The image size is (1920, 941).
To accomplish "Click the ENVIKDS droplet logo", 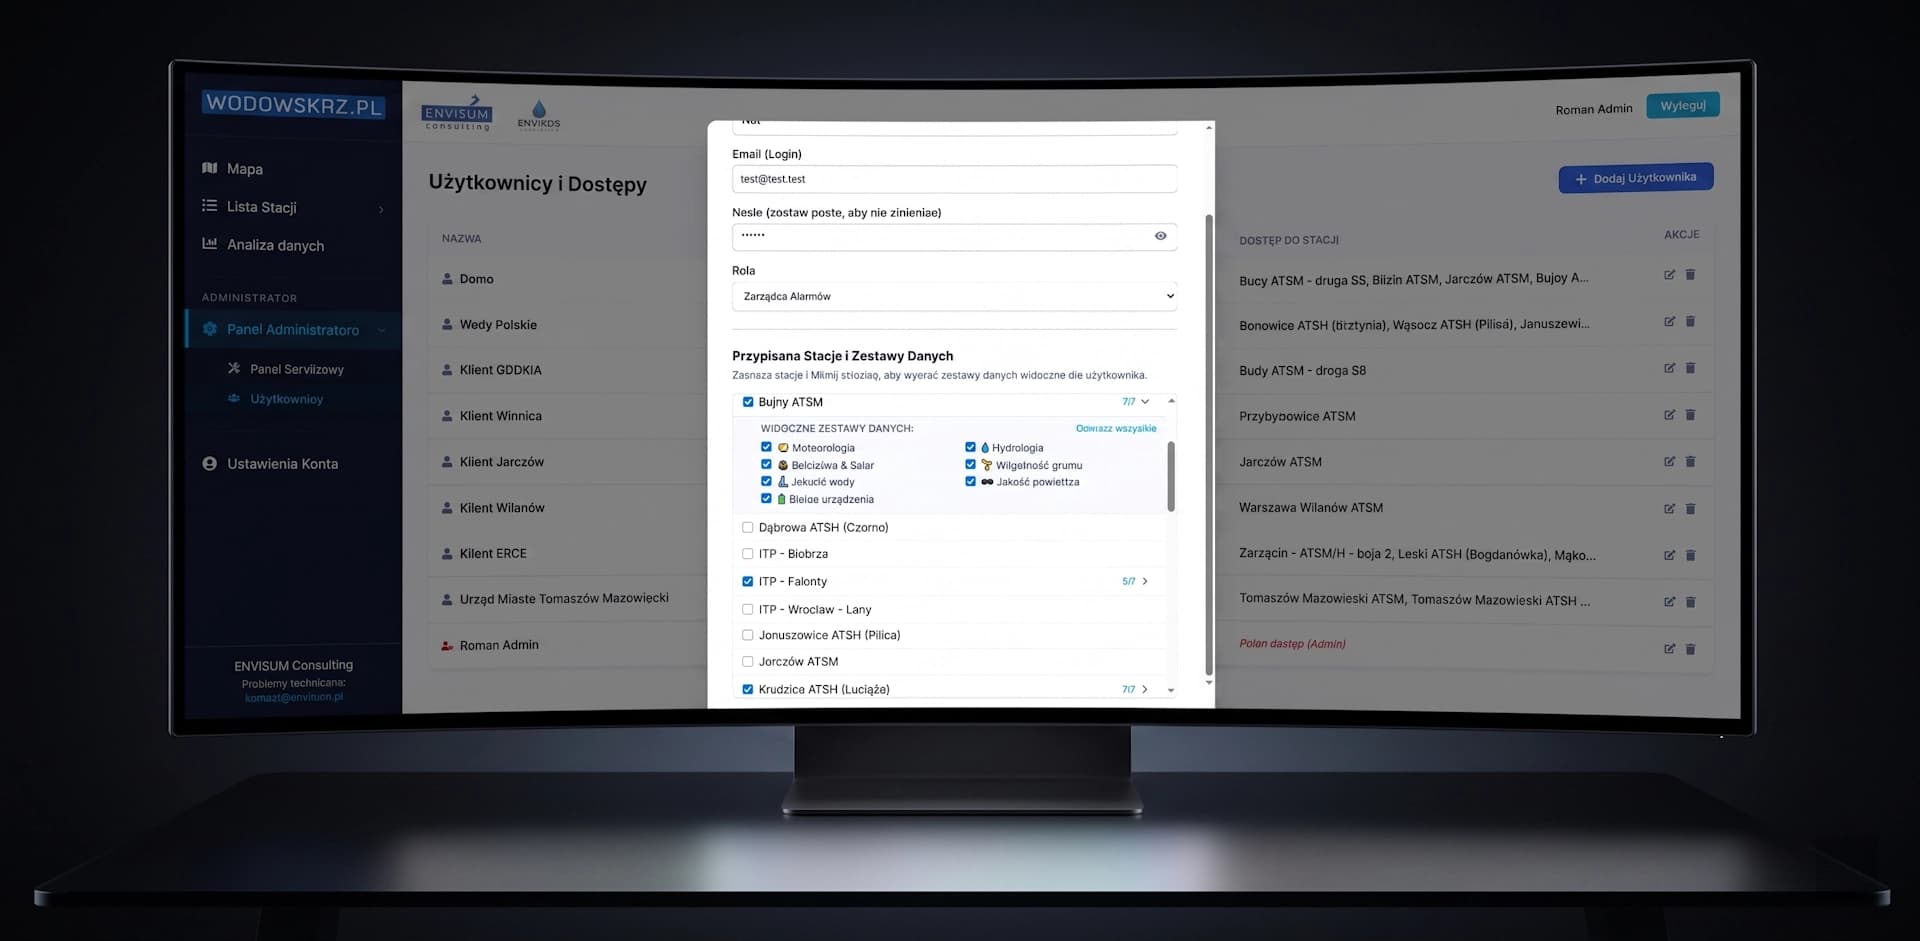I will [539, 115].
